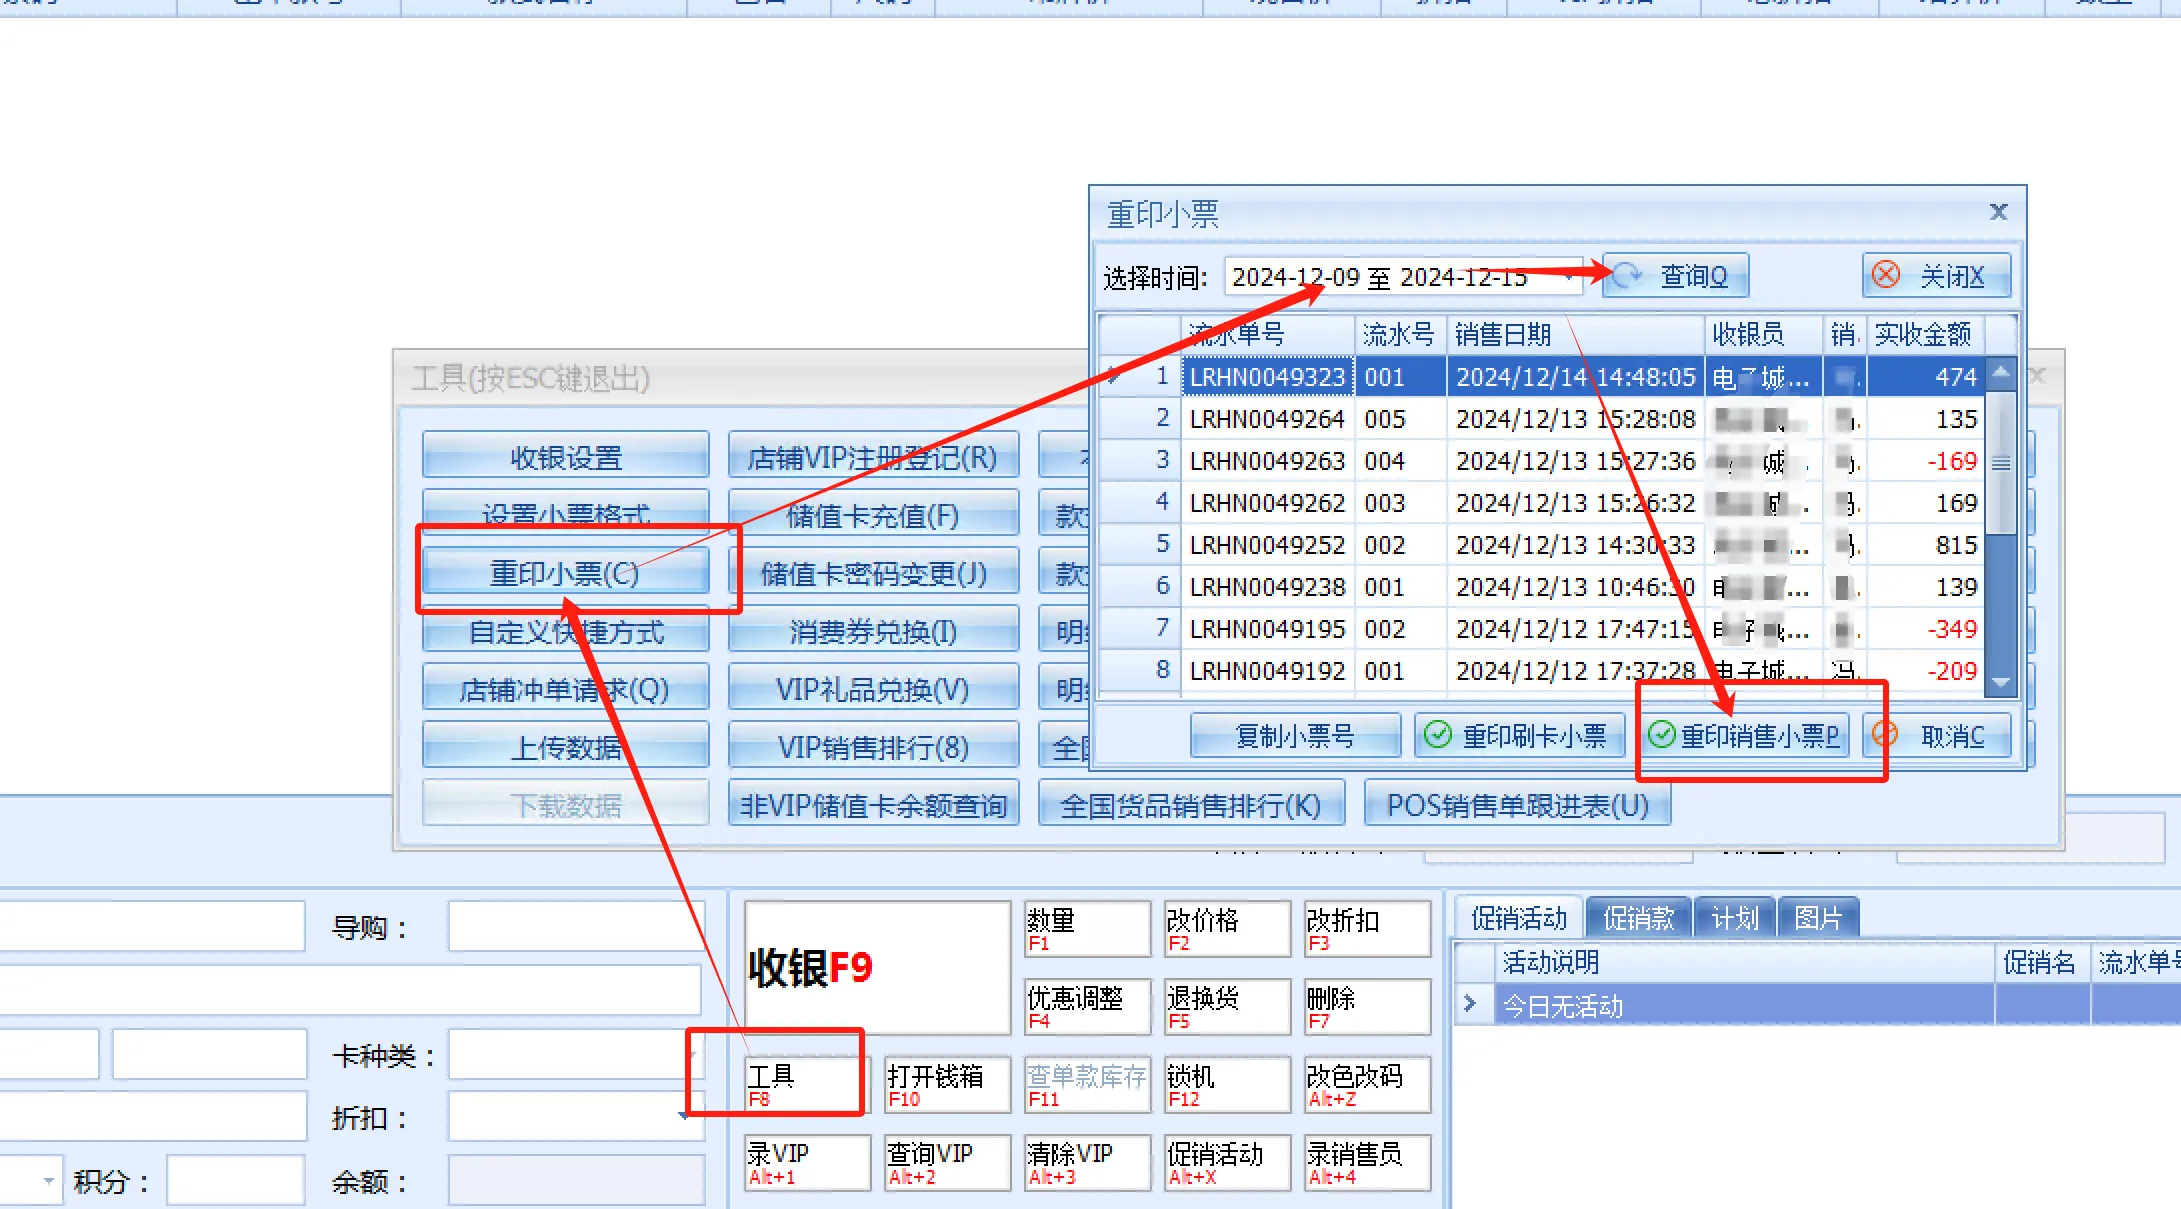Click the refresh icon on 查询Q button
This screenshot has width=2181, height=1209.
[1628, 276]
